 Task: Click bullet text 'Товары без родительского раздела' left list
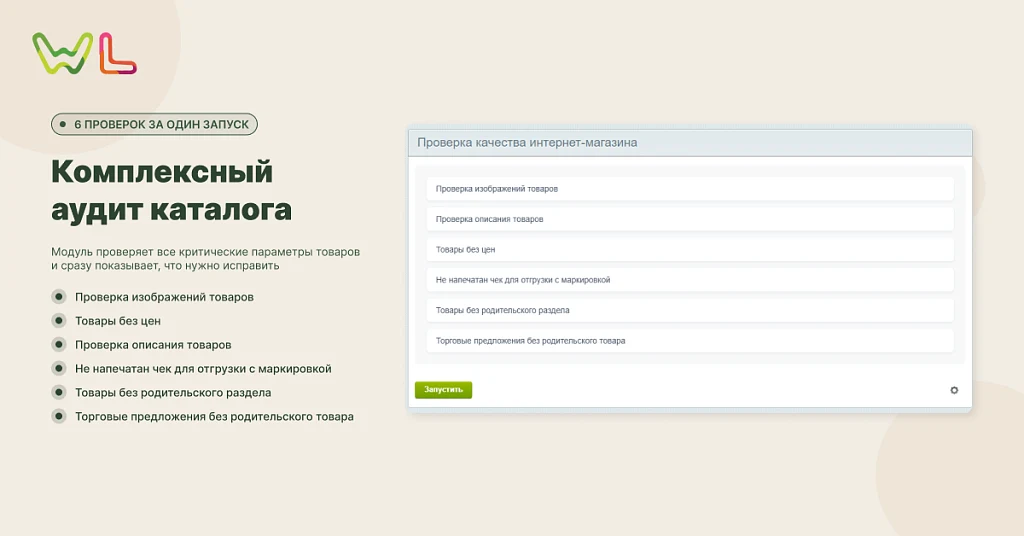coord(173,392)
